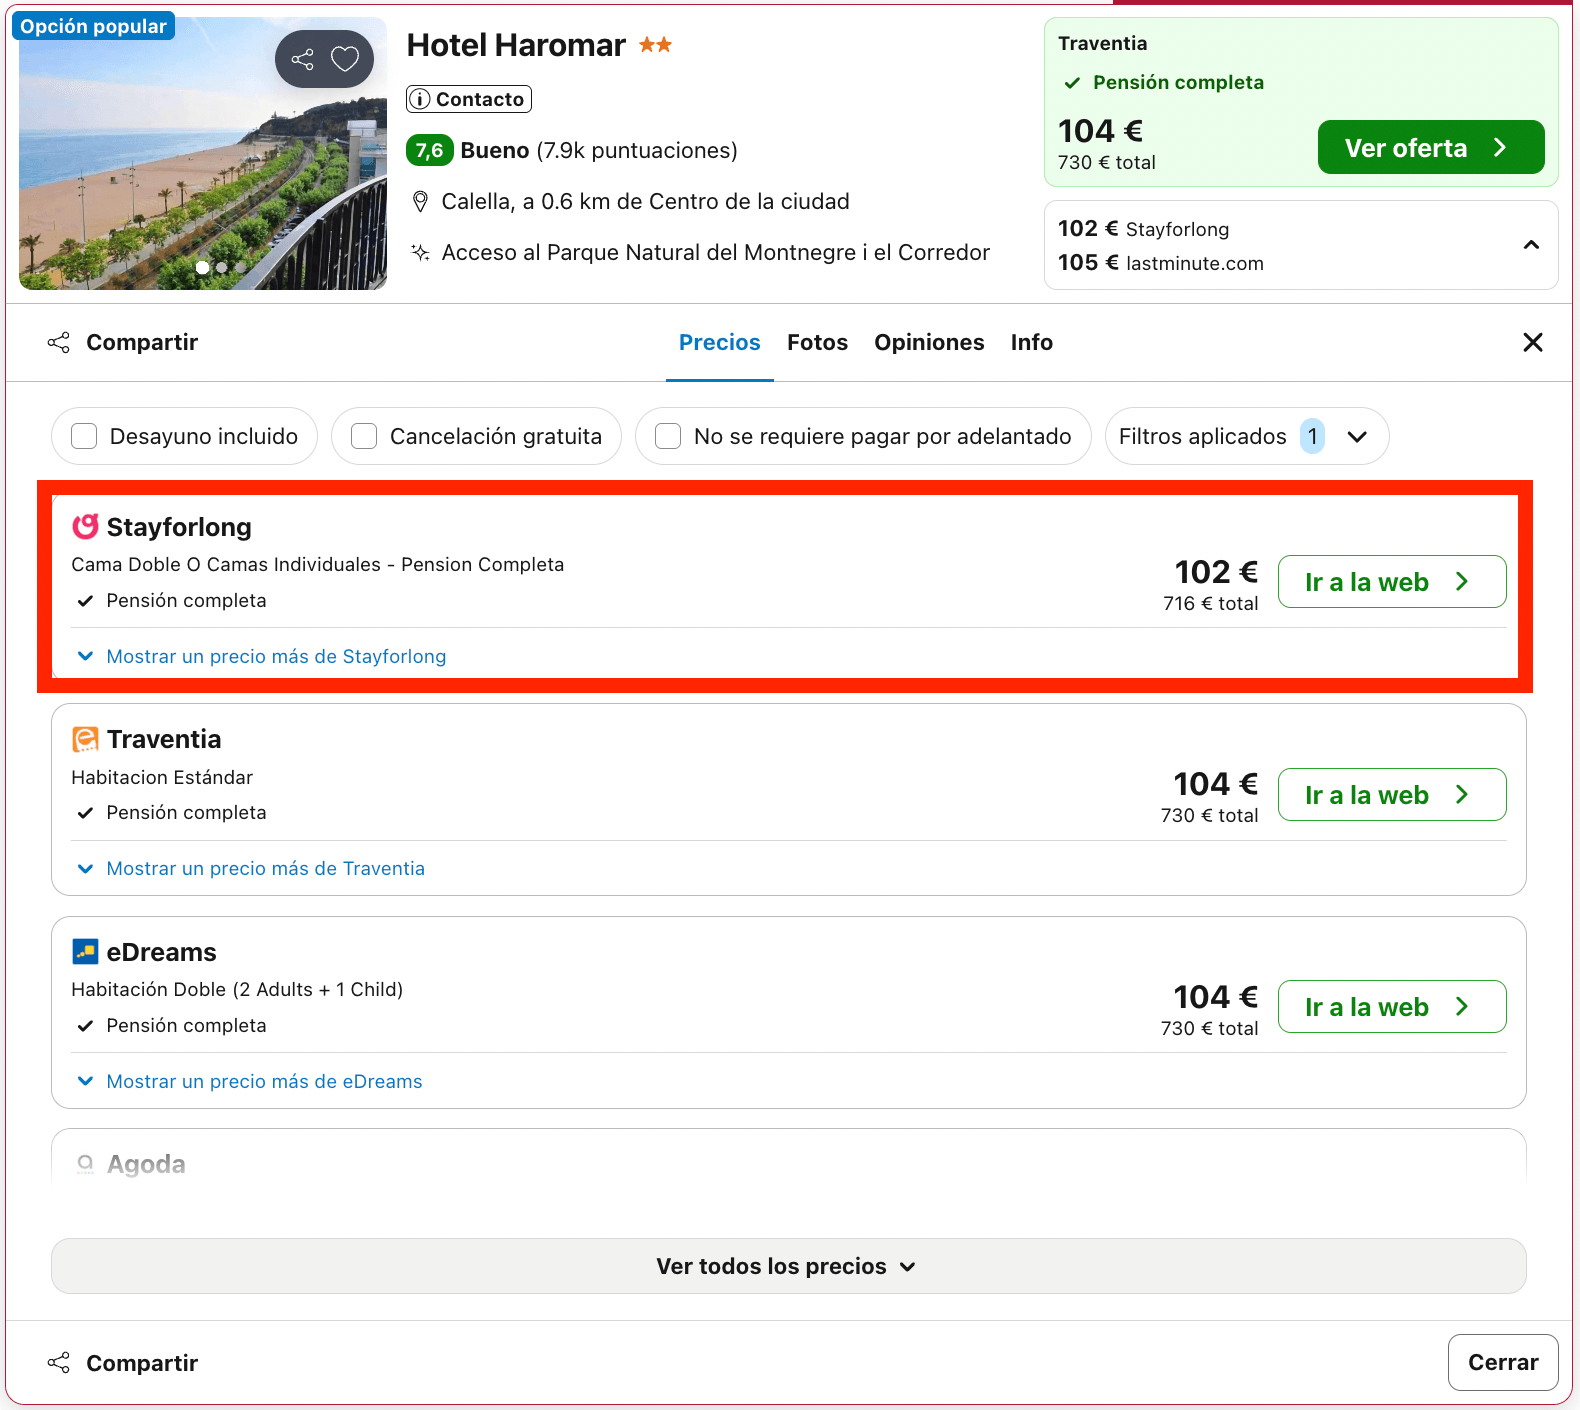Click the Stayforlong logo icon
The image size is (1580, 1410).
pos(86,526)
